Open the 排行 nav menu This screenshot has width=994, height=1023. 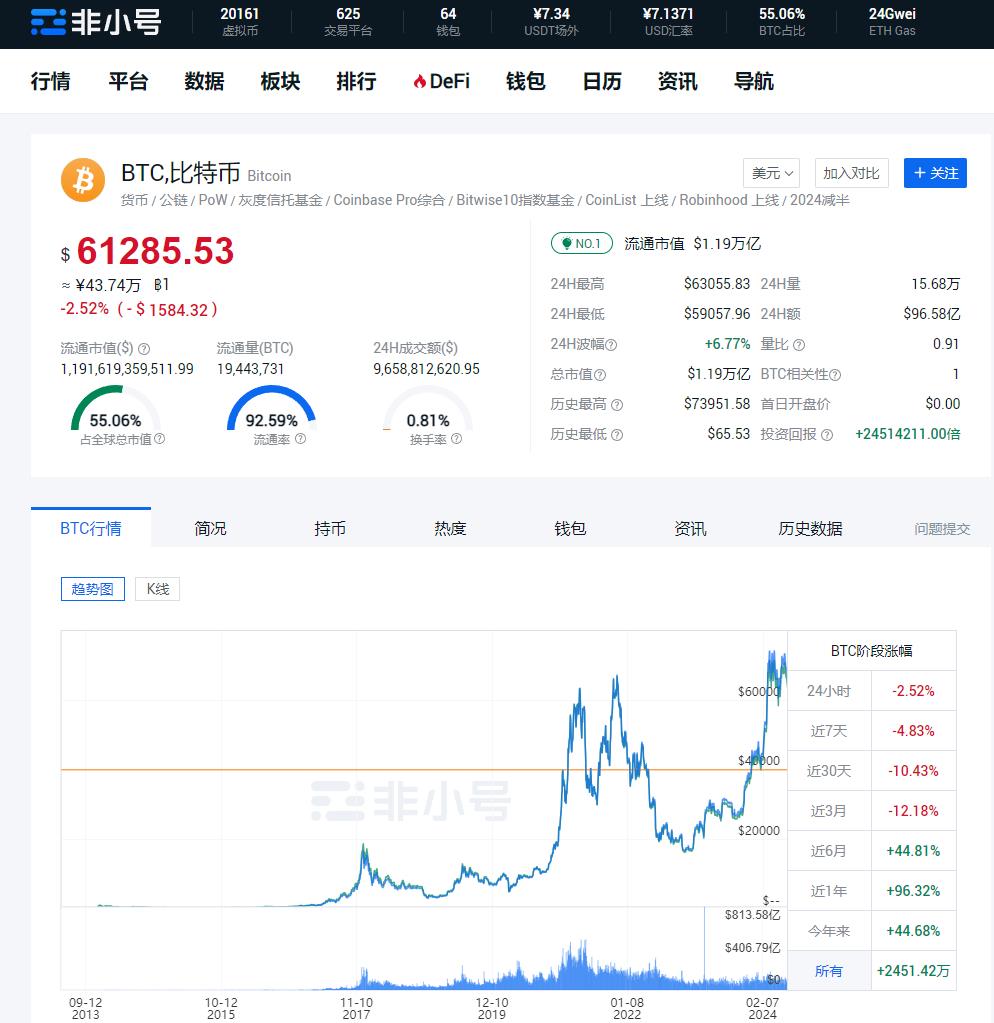click(x=356, y=82)
